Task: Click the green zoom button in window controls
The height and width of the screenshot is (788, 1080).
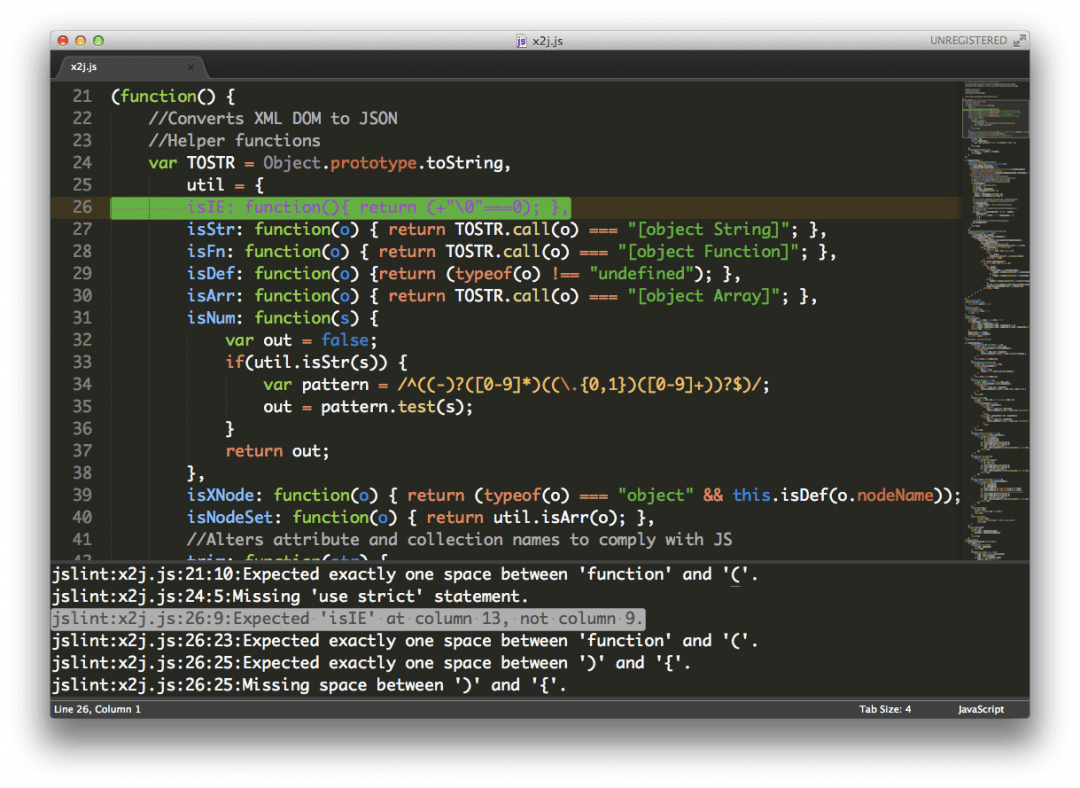Action: click(x=96, y=41)
